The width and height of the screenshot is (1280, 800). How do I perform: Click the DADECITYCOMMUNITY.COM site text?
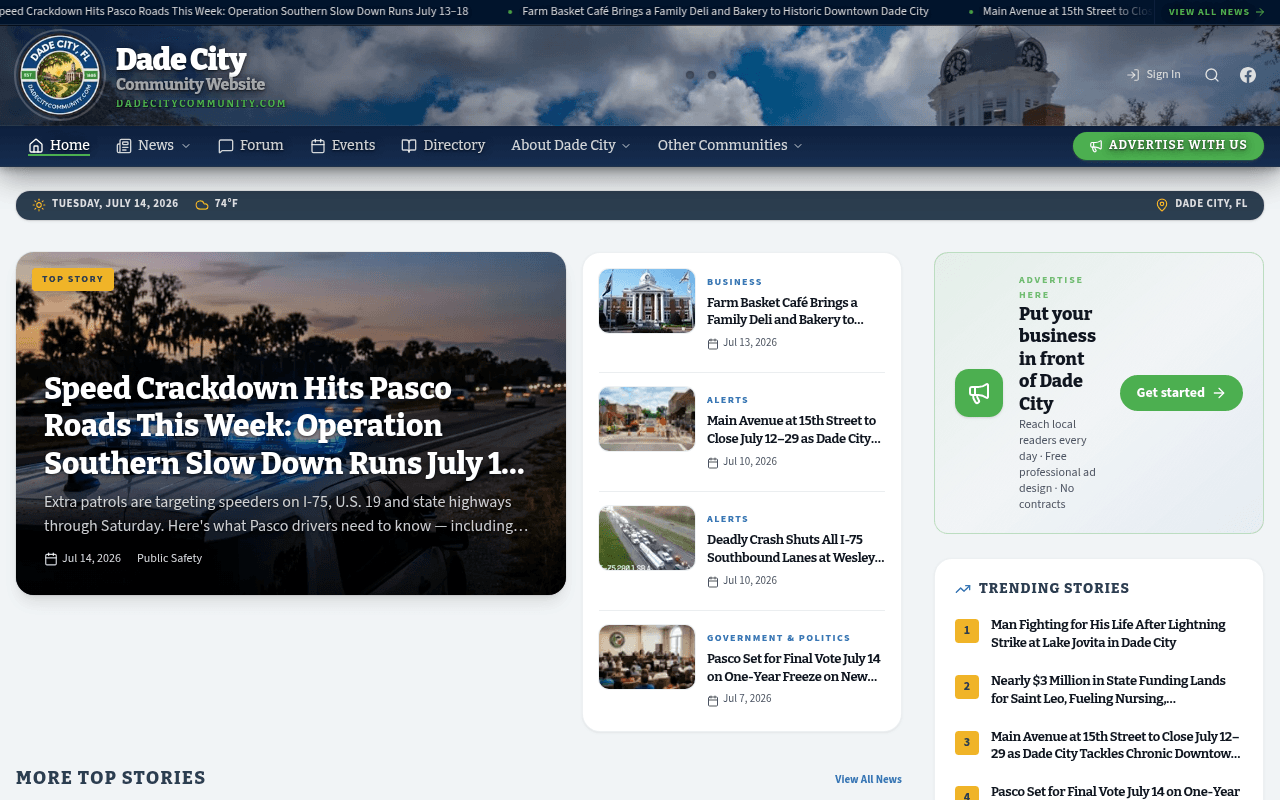coord(201,104)
